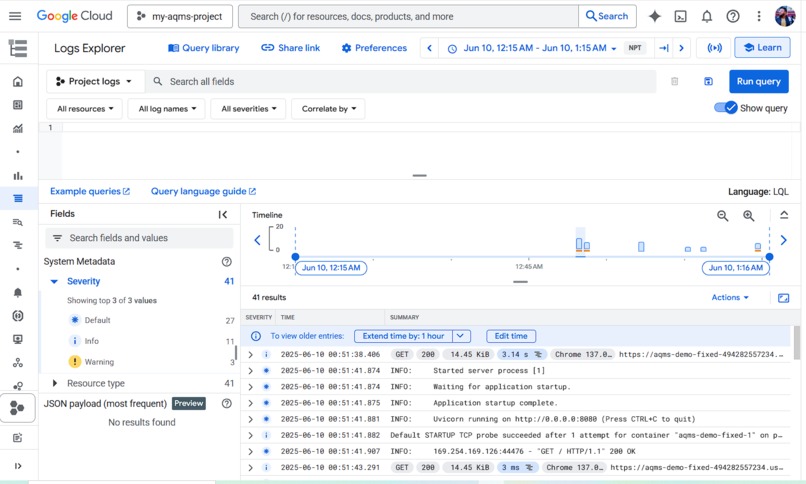Pan the timeline left
806x484 pixels.
coord(258,240)
